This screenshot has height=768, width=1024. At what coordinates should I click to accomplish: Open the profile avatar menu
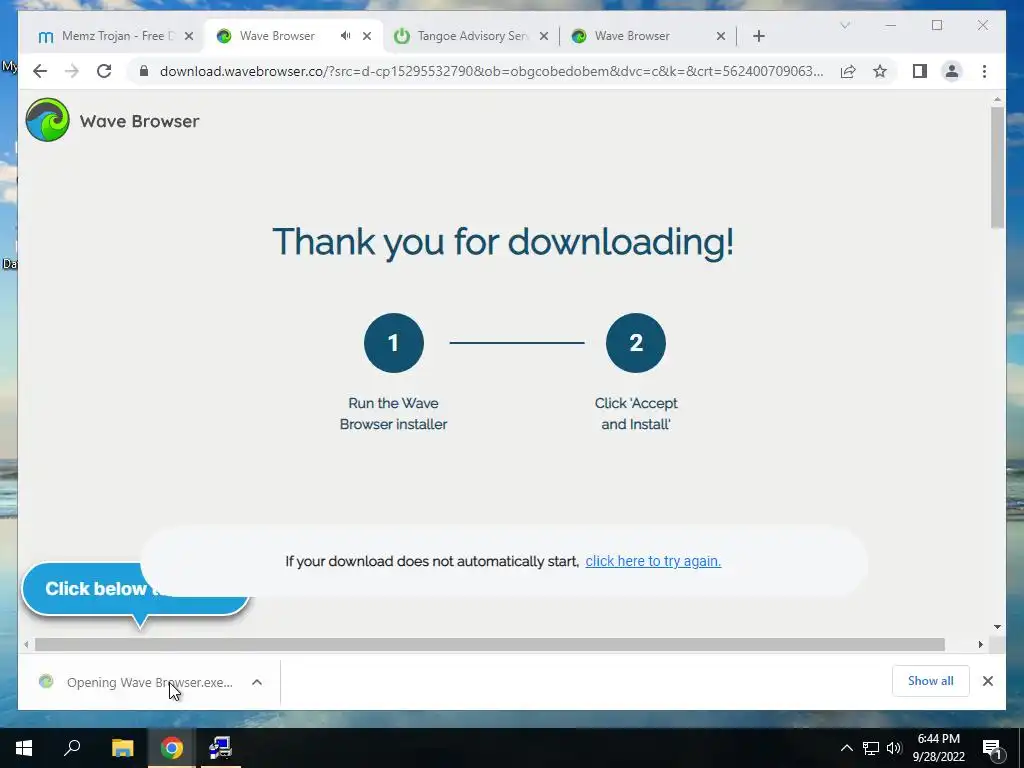[x=952, y=71]
